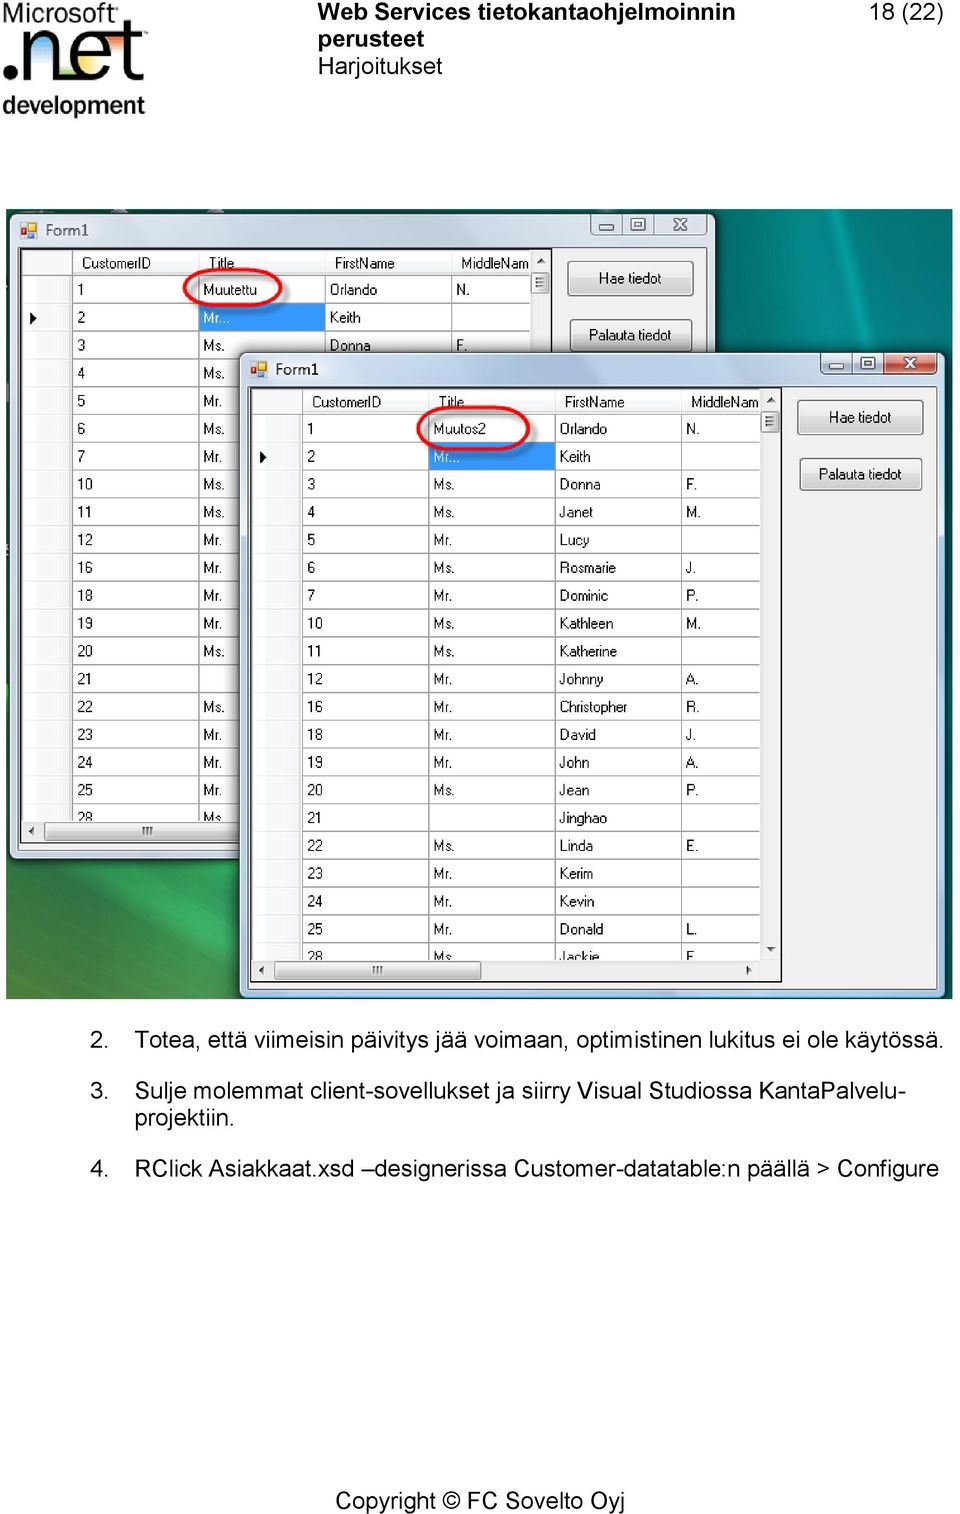Maximize the front Form1 window
The height and width of the screenshot is (1514, 960).
867,364
